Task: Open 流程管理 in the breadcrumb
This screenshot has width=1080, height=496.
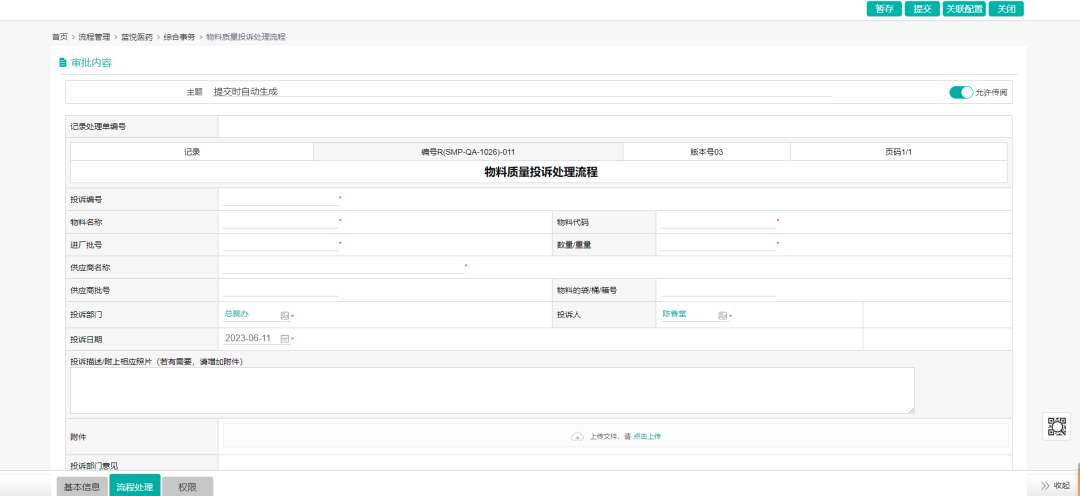Action: (94, 37)
